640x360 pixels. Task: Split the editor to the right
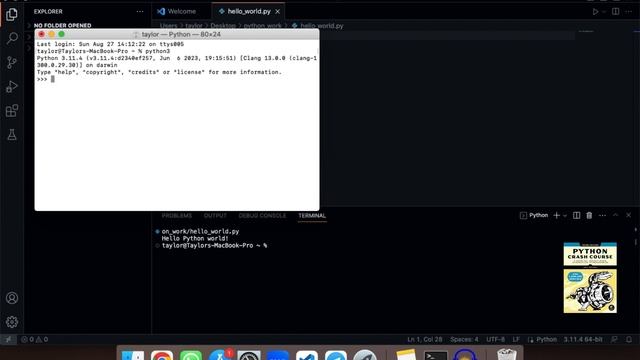[616, 11]
